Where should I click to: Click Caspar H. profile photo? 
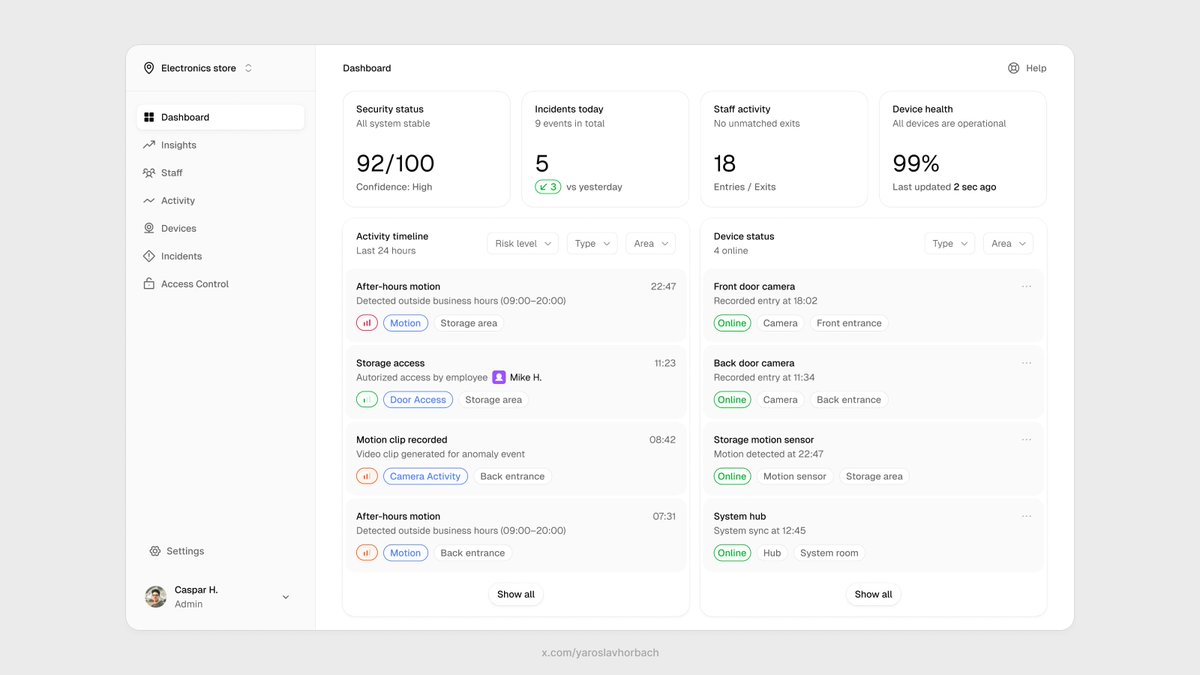point(156,597)
